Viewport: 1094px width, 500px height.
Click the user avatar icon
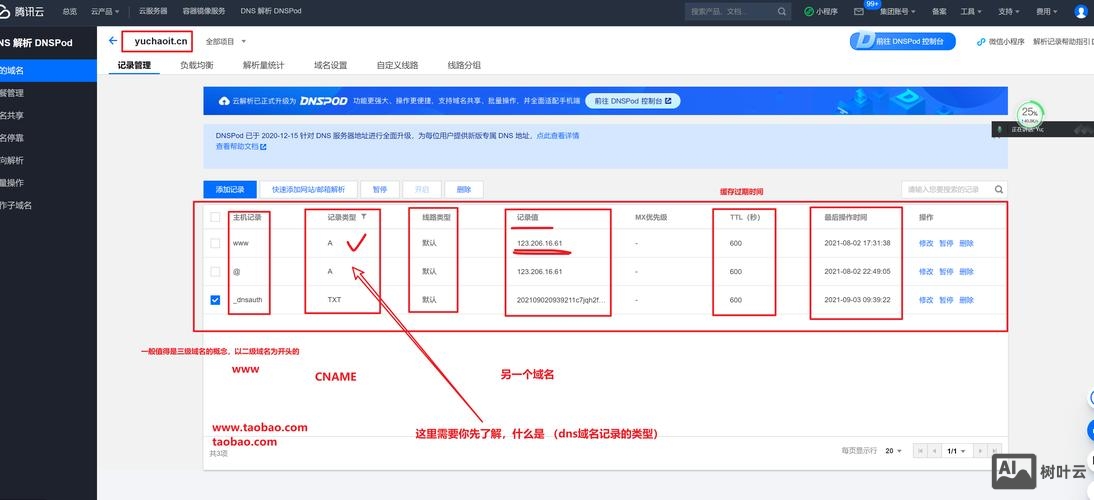(1081, 11)
